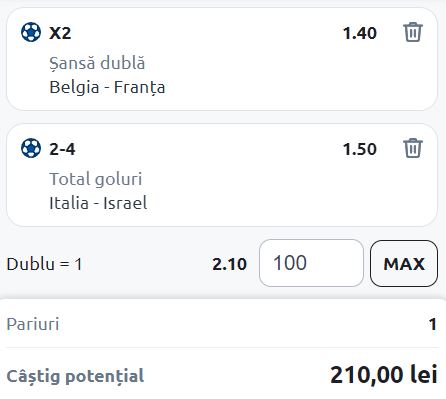
Task: Click the 1.50 odds value
Action: point(360,149)
